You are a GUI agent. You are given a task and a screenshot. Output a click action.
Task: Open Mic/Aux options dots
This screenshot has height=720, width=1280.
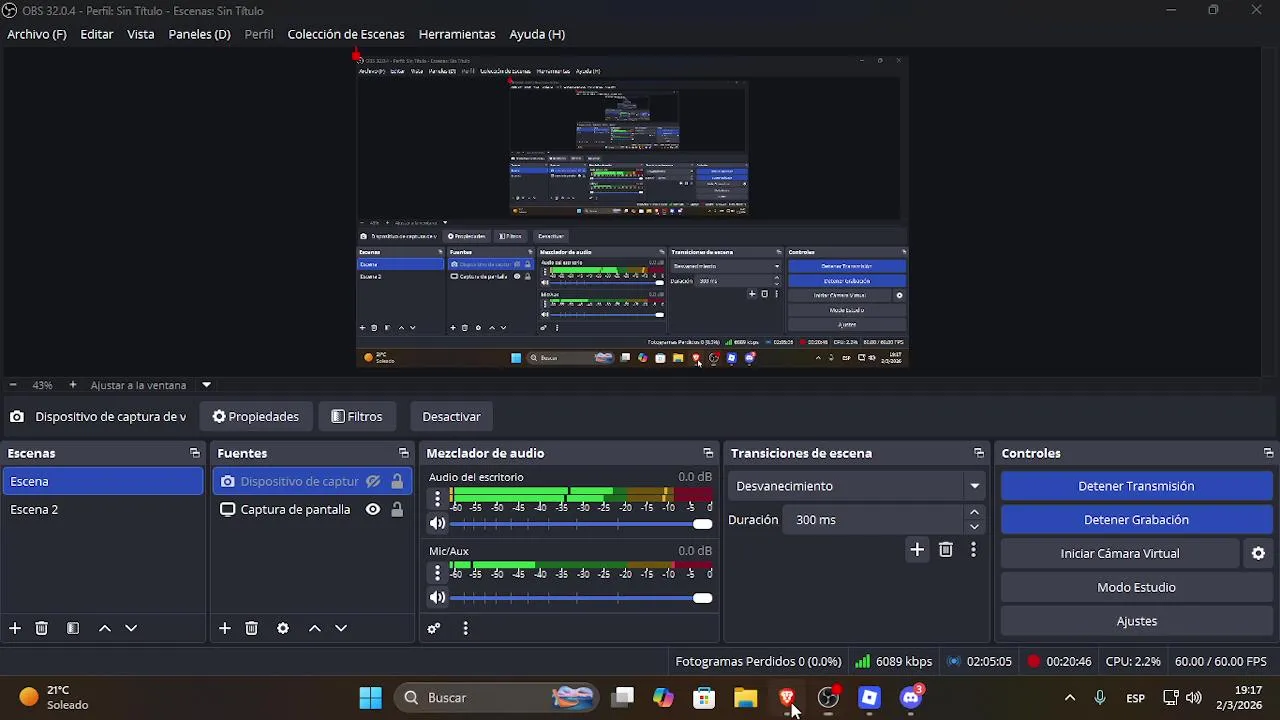437,572
